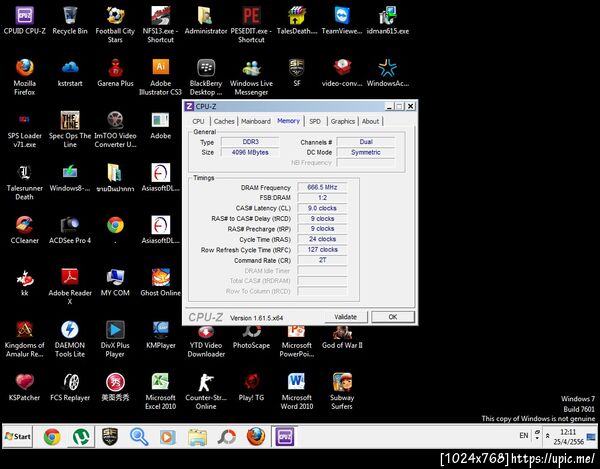Select the Memory tab
Screen dimensions: 600x469
point(288,121)
